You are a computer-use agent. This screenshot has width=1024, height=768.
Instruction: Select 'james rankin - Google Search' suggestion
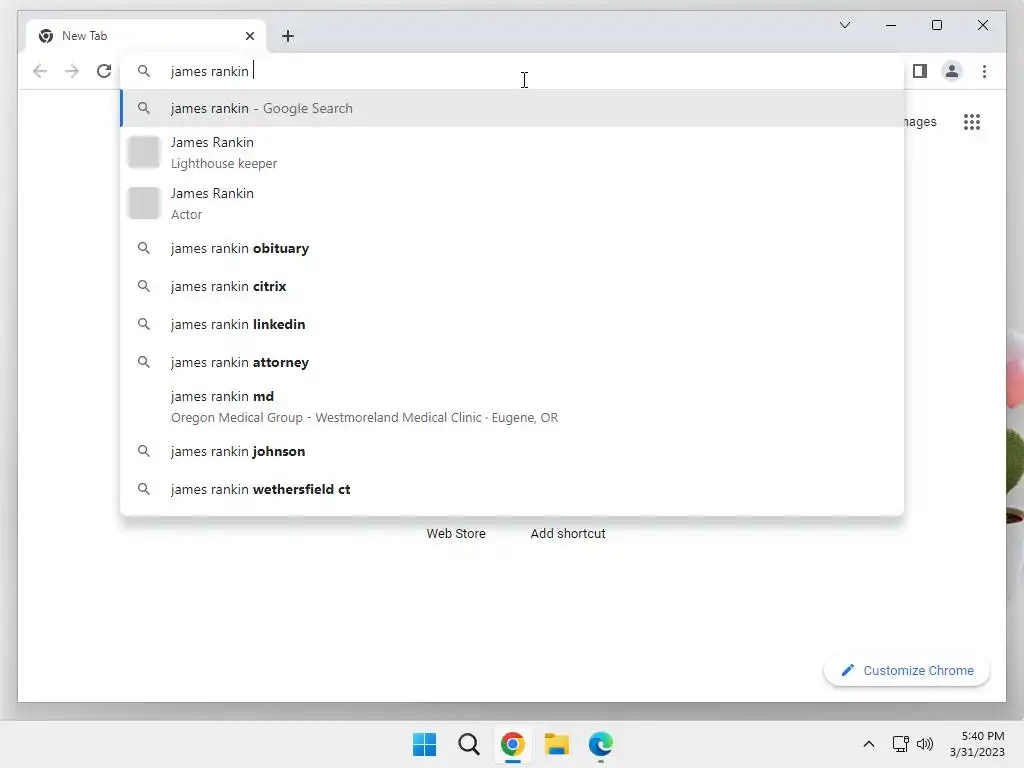(x=513, y=108)
